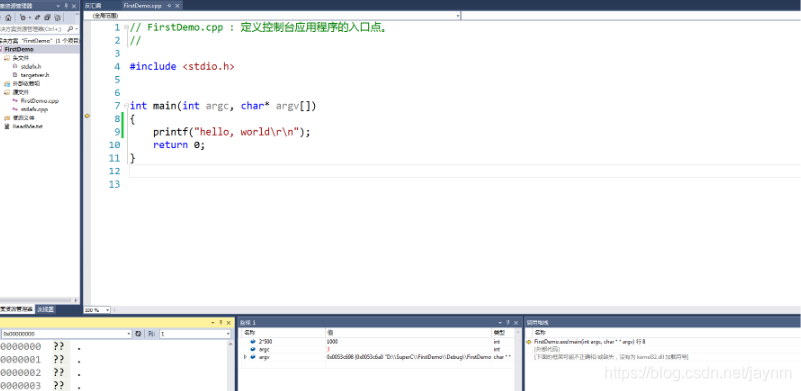Click the Show All Files icon in Solution Explorer
This screenshot has height=391, width=801.
pyautogui.click(x=57, y=17)
